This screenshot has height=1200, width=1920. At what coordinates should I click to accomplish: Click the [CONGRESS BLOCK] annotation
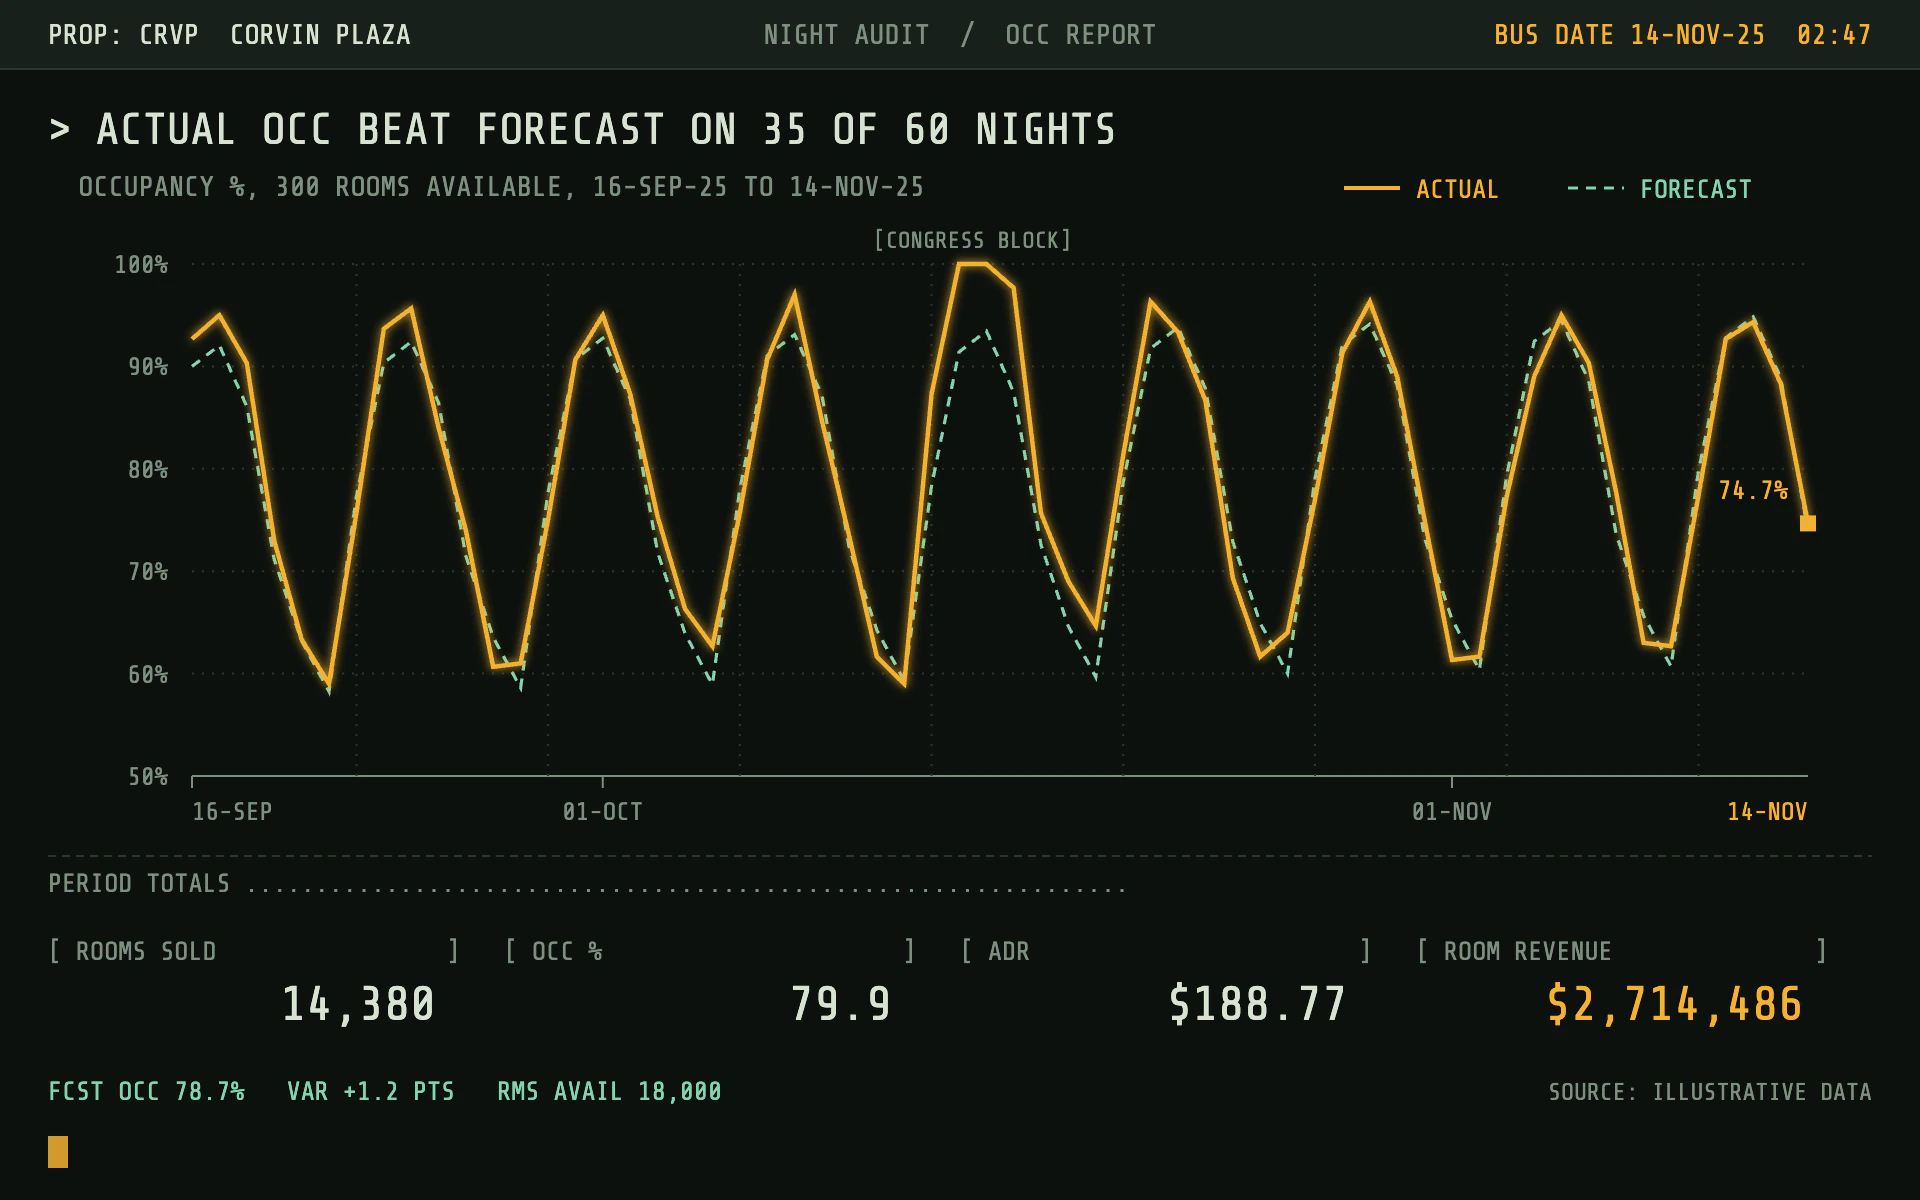click(x=972, y=240)
